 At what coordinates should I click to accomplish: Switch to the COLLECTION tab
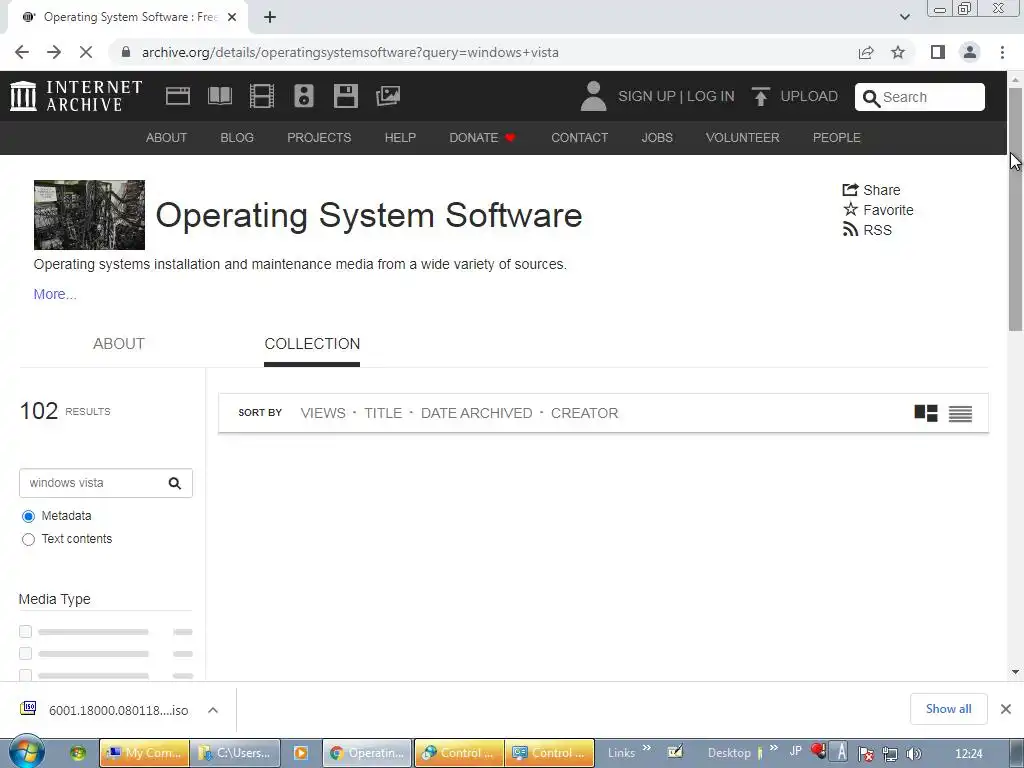tap(312, 344)
